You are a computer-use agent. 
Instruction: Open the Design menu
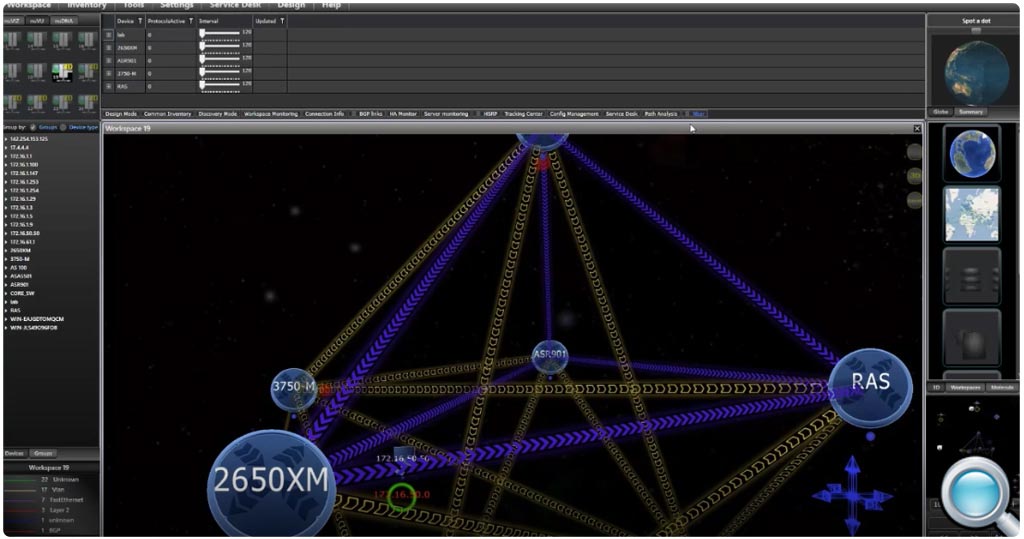pos(291,5)
